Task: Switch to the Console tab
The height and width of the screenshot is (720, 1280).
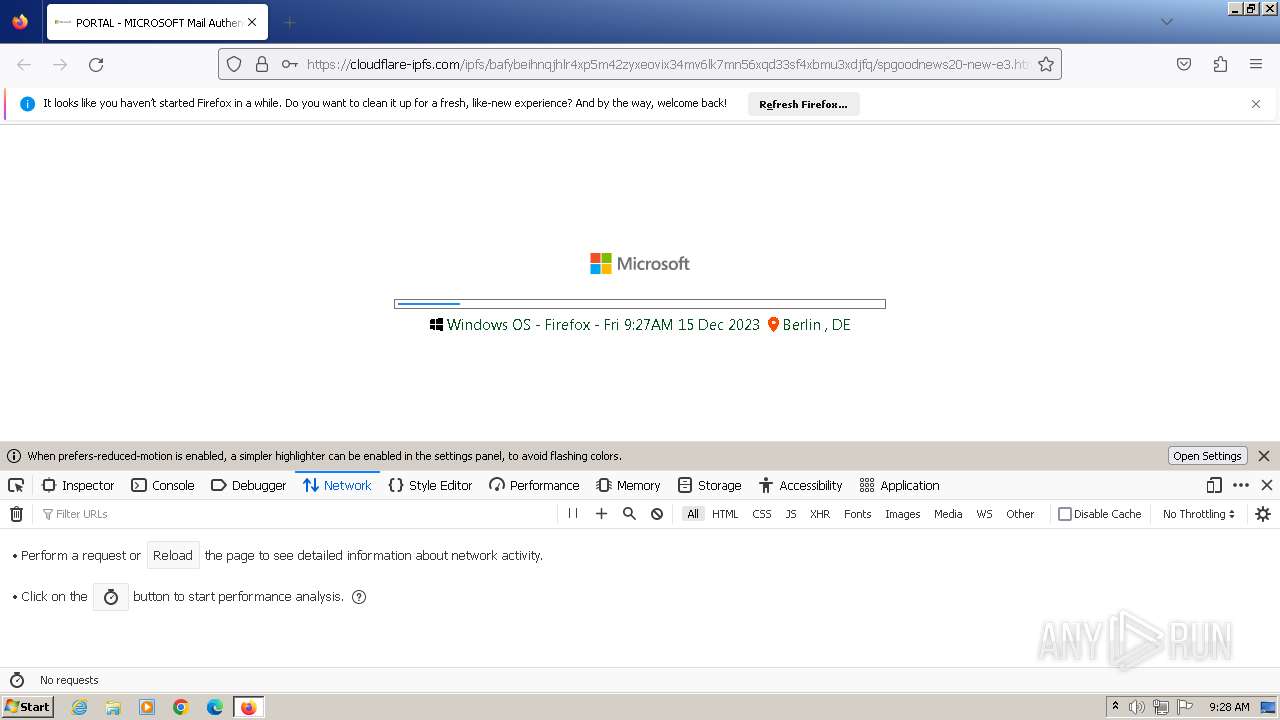Action: [163, 485]
